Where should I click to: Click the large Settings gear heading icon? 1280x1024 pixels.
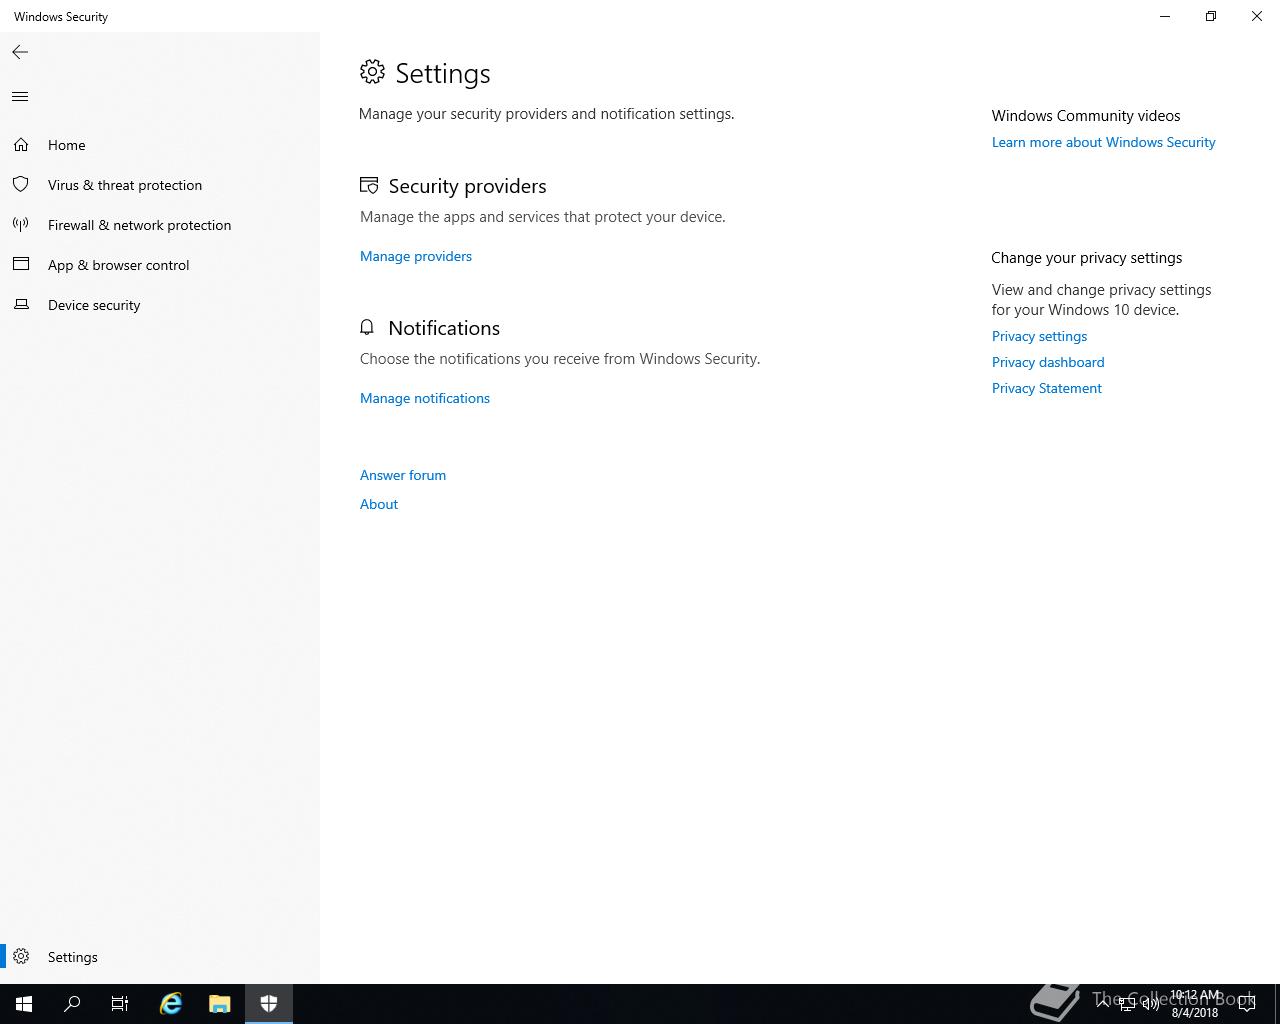(372, 72)
